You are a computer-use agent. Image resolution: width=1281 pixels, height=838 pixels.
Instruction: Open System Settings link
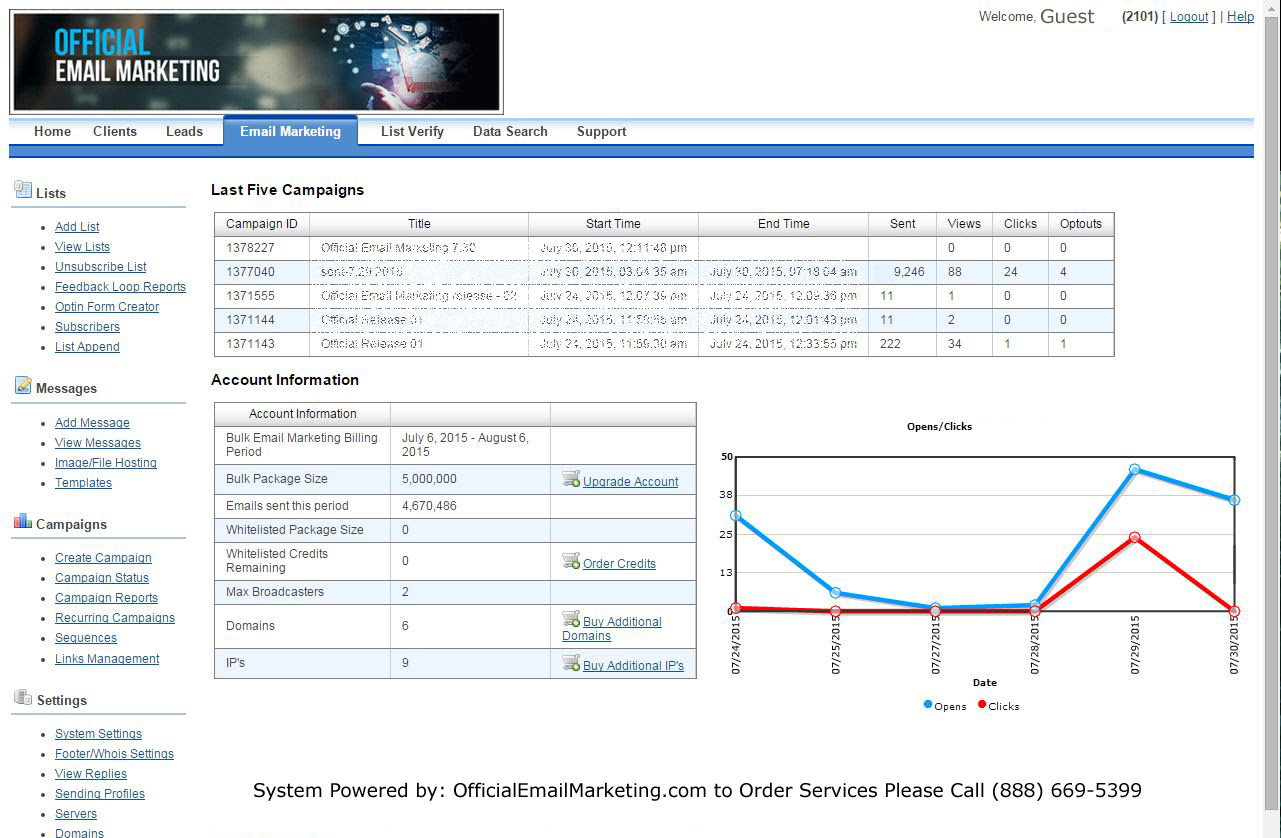coord(98,734)
